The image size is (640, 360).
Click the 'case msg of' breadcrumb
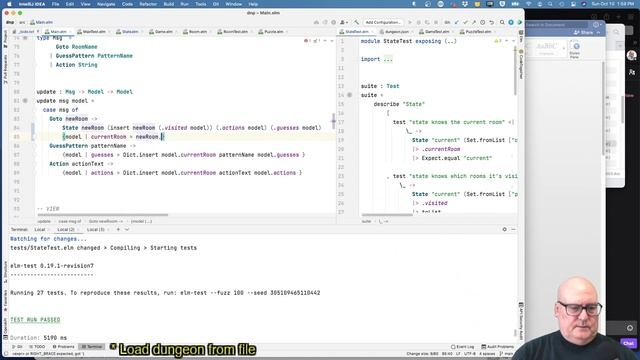tap(69, 221)
